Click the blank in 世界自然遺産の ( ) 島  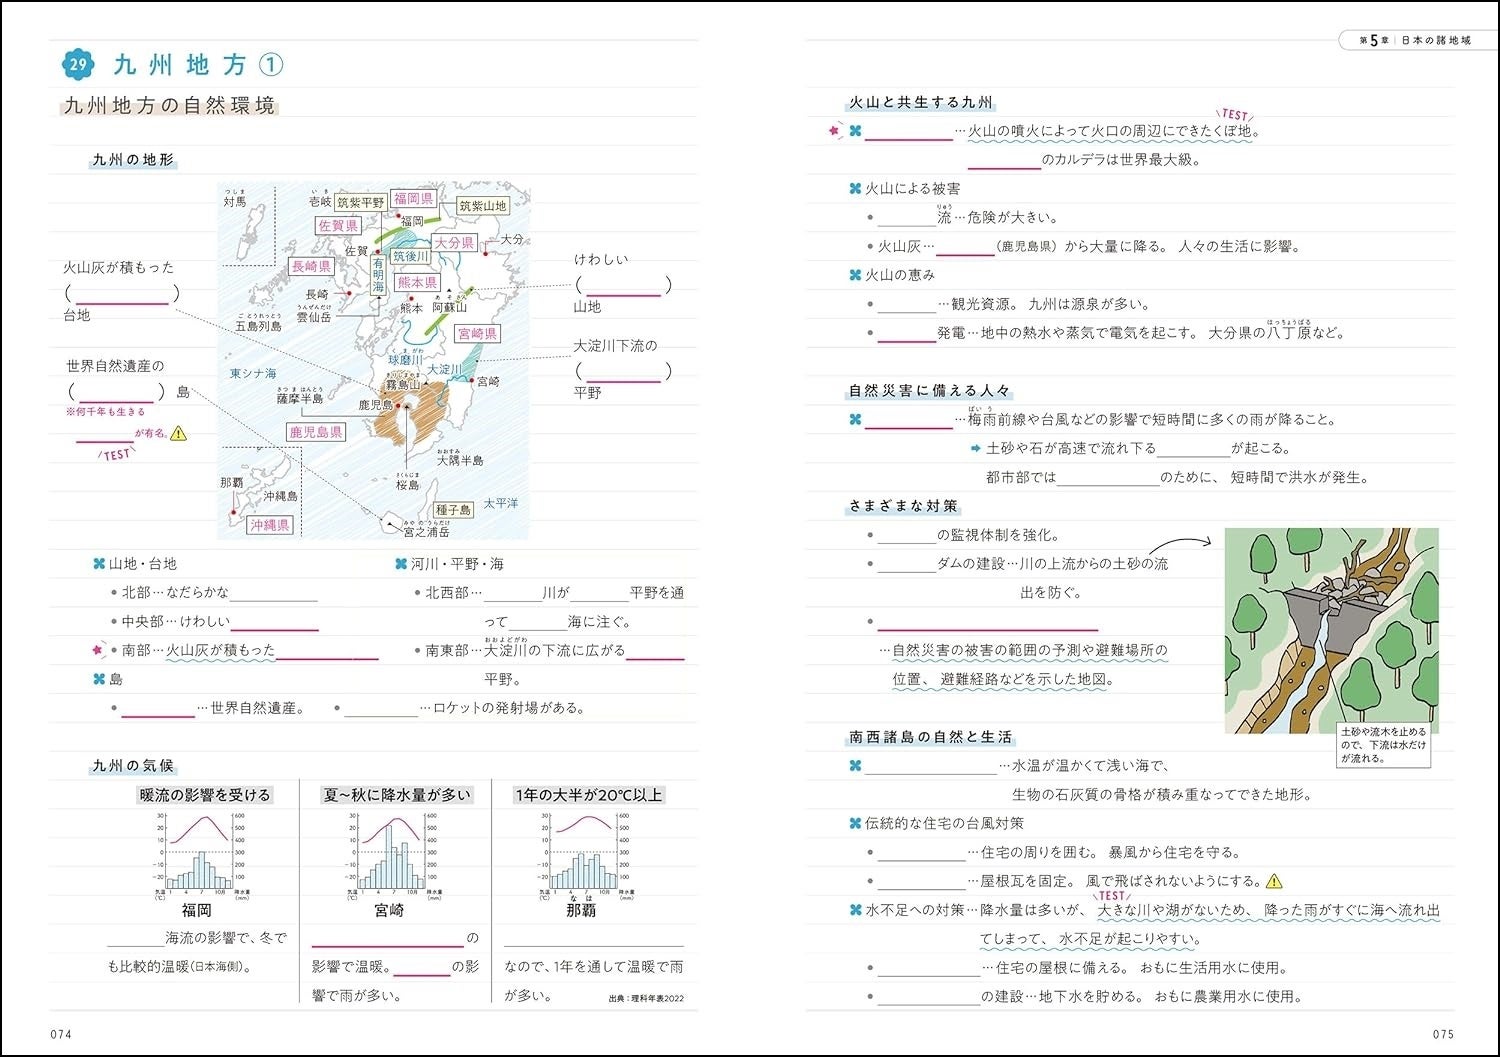click(116, 392)
